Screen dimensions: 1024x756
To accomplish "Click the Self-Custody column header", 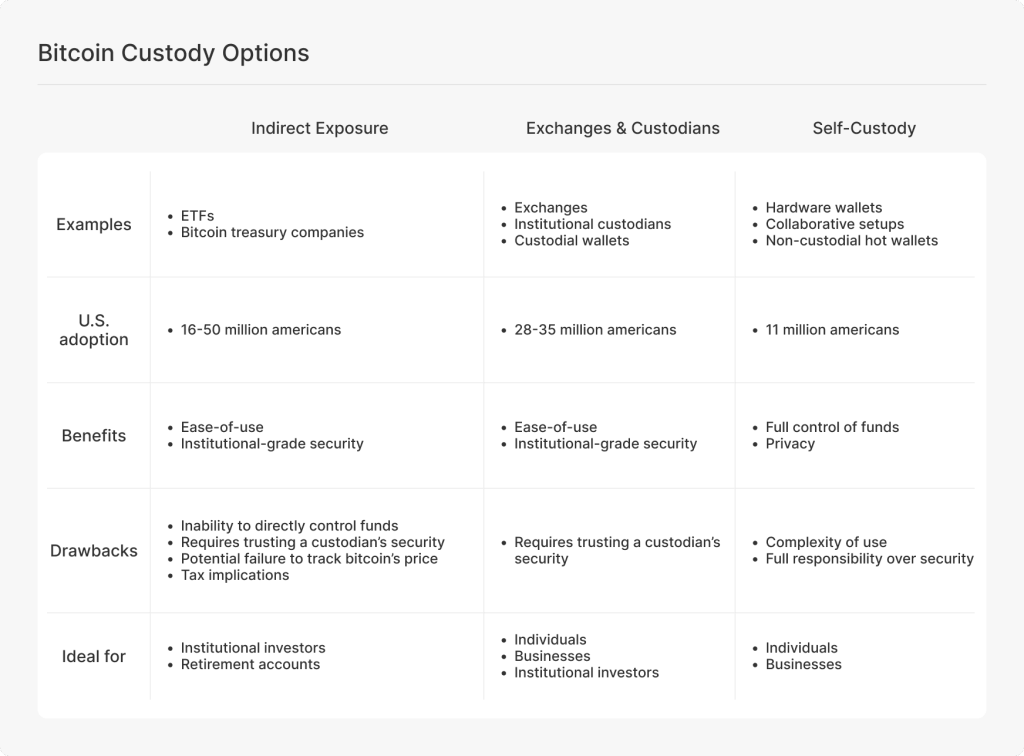I will pyautogui.click(x=864, y=128).
